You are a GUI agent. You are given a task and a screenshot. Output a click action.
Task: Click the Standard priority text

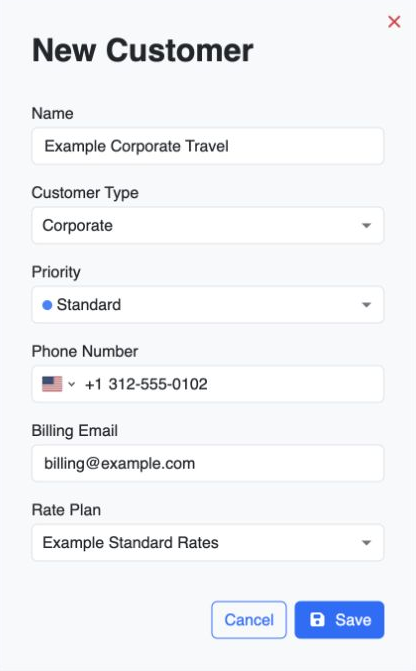pos(89,305)
